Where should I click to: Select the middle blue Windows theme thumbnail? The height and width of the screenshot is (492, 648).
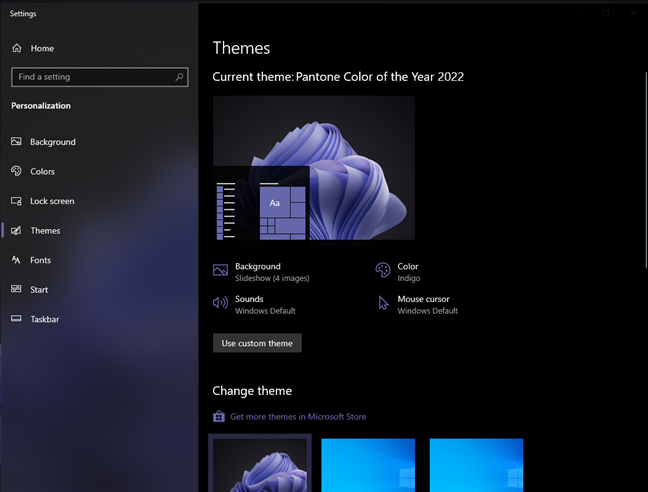[x=368, y=465]
